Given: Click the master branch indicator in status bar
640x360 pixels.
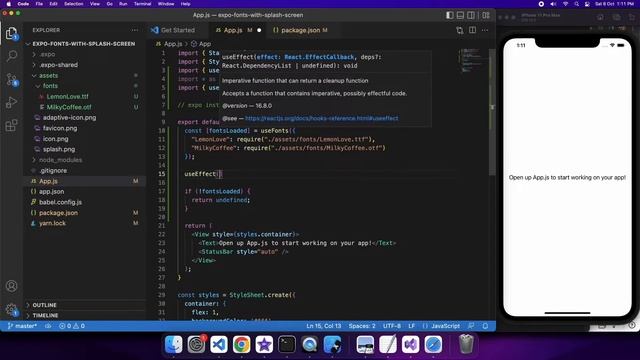Looking at the screenshot, I should tap(22, 326).
